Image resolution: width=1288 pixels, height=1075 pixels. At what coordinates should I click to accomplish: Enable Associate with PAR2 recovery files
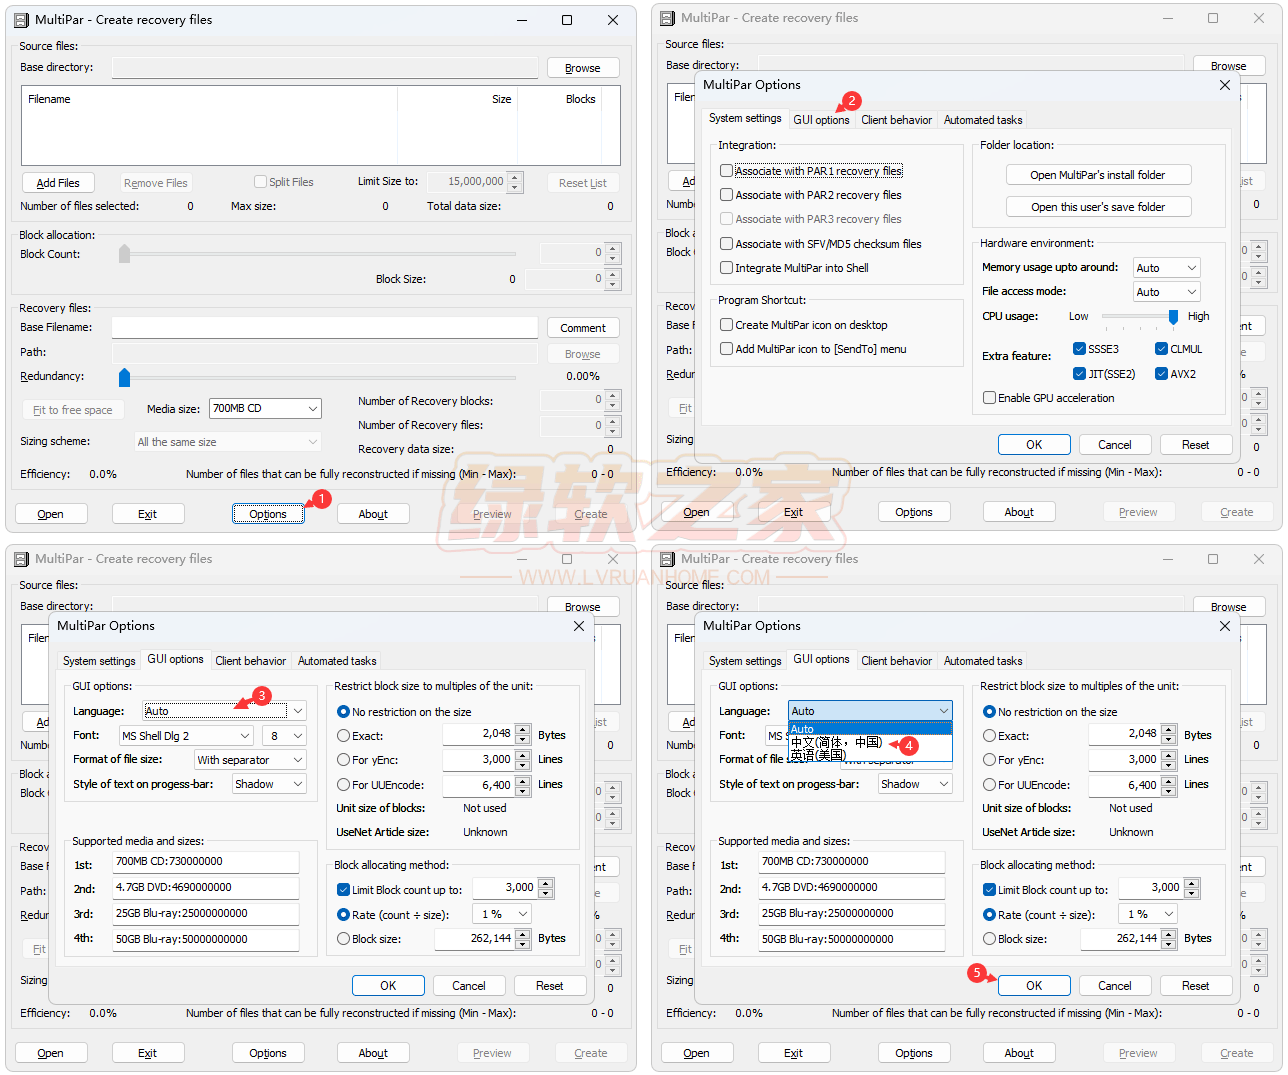click(727, 195)
